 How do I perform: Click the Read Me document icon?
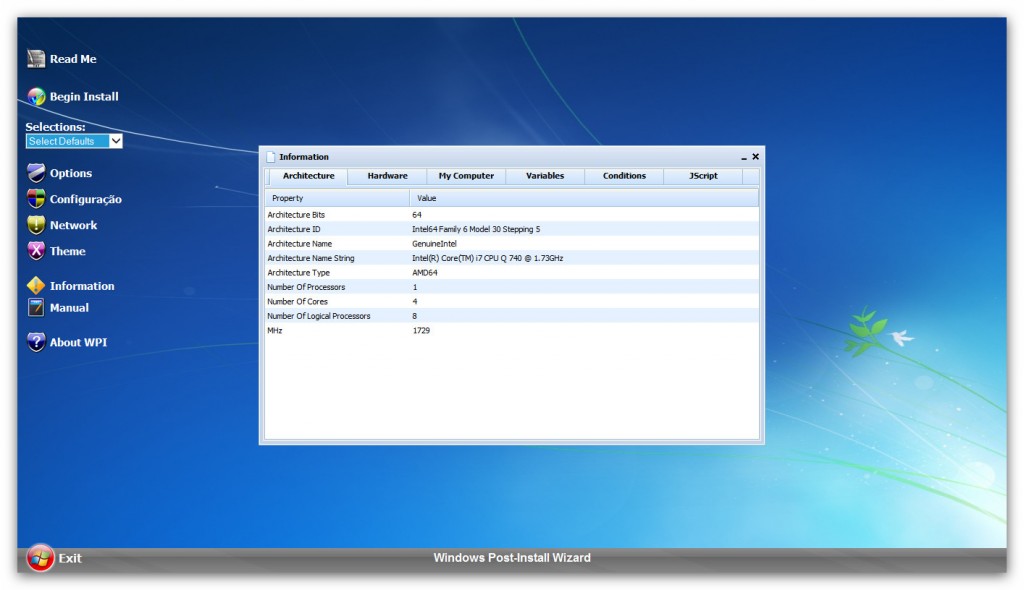(36, 59)
